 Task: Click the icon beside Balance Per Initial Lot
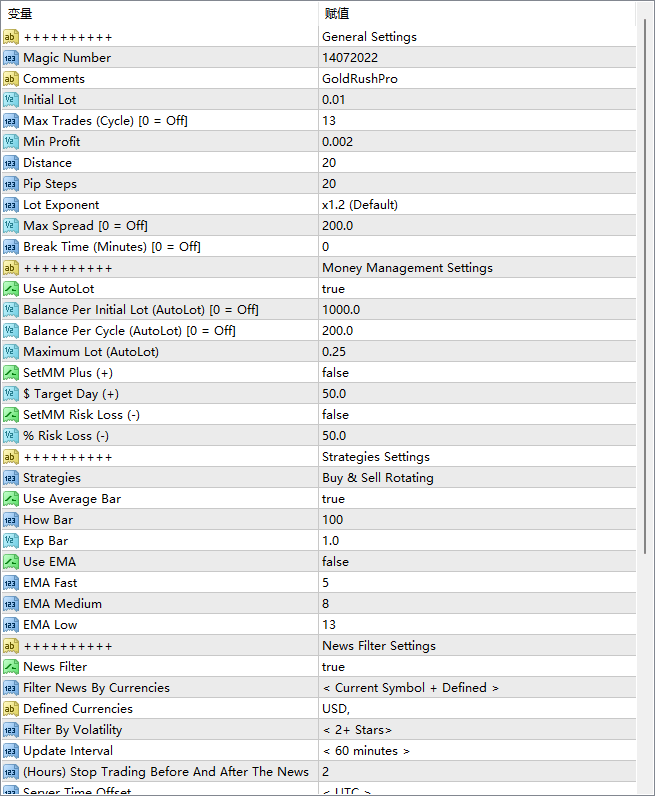pos(11,310)
